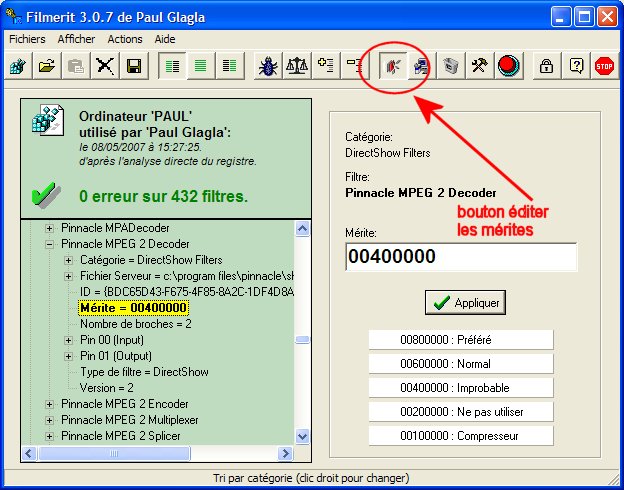Viewport: 624px width, 490px height.
Task: Save with the floppy disk icon
Action: point(134,66)
